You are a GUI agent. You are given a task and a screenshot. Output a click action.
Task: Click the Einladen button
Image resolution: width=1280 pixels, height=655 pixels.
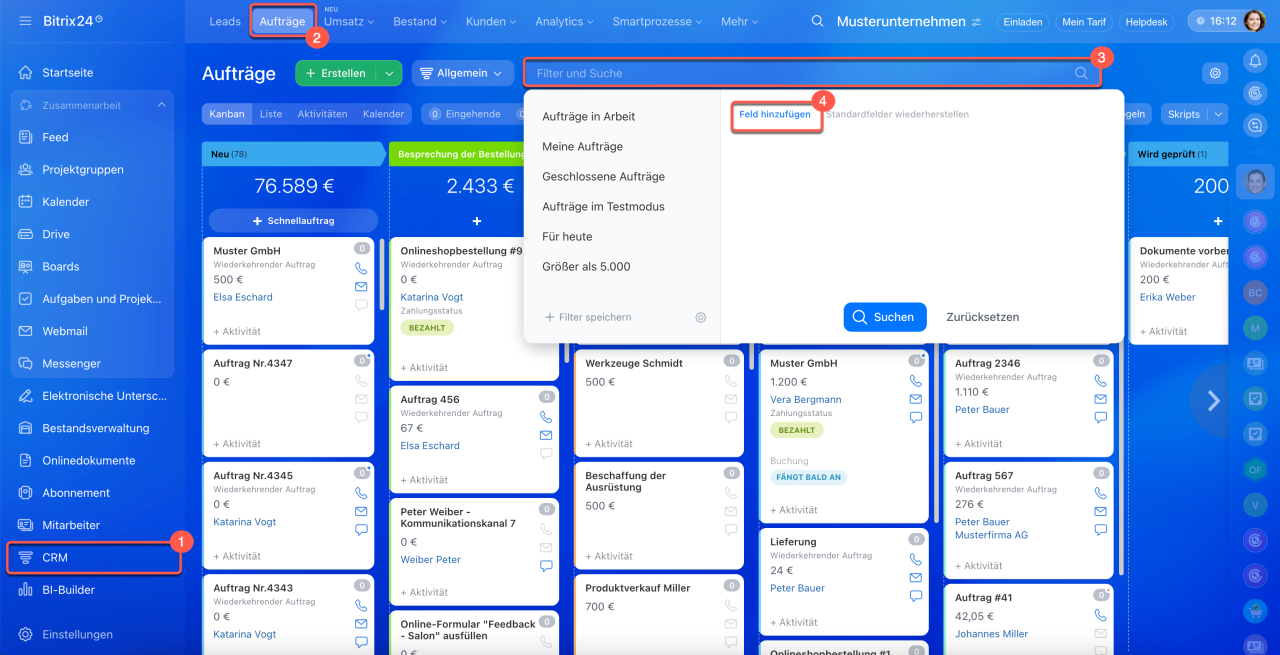point(1023,21)
